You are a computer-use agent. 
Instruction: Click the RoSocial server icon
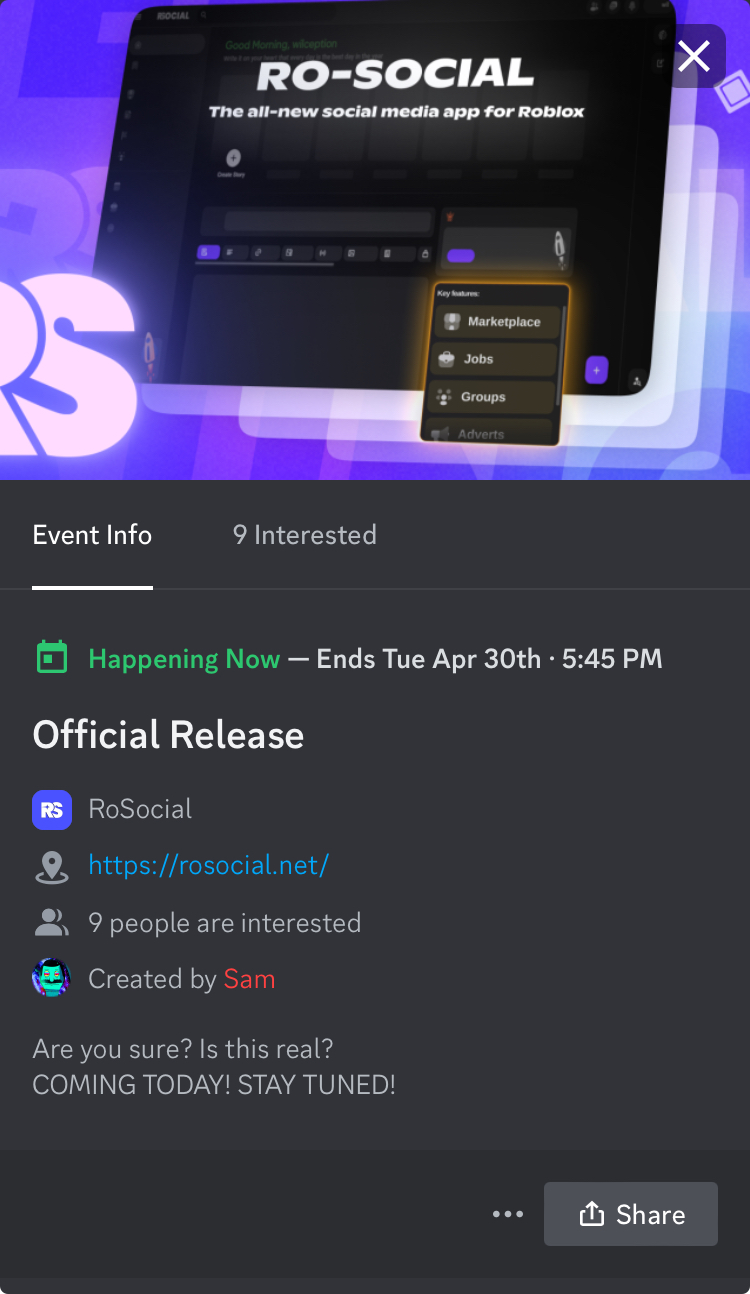coord(52,809)
